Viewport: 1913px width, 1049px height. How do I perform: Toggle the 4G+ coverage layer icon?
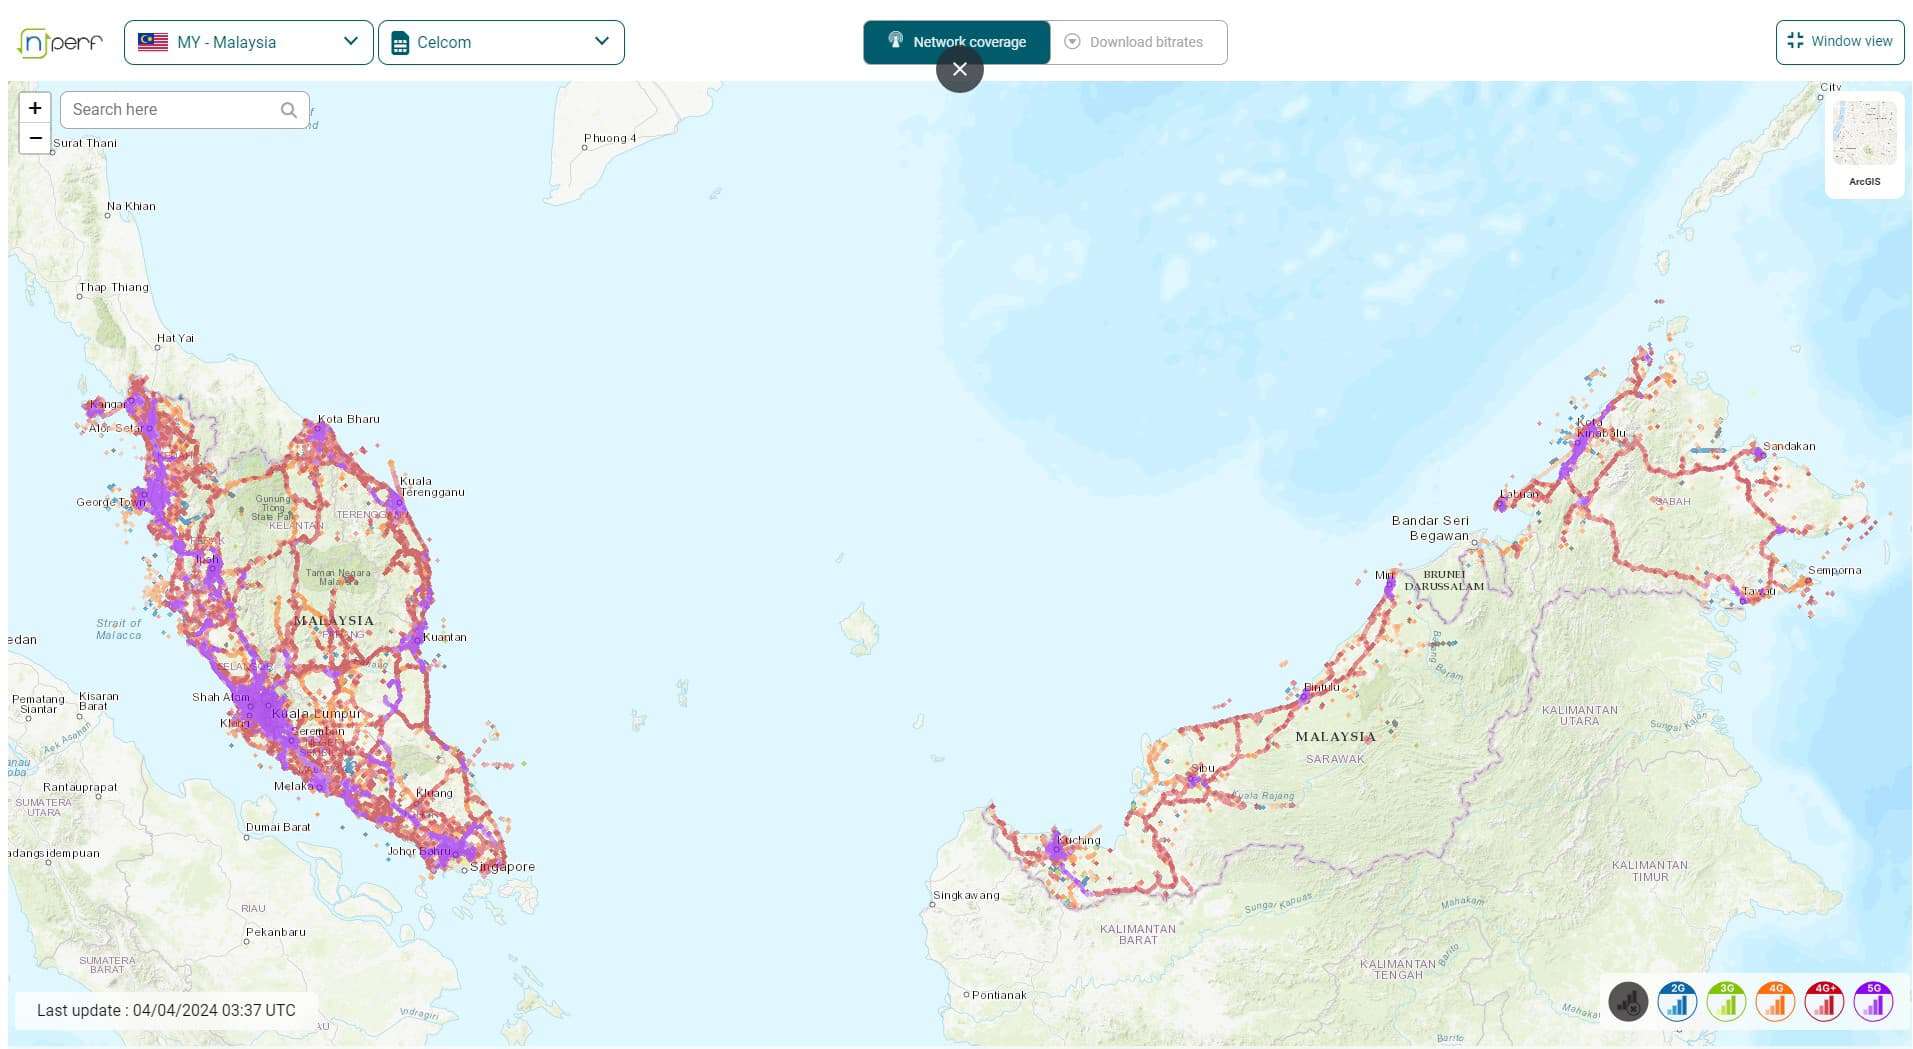pyautogui.click(x=1824, y=1001)
